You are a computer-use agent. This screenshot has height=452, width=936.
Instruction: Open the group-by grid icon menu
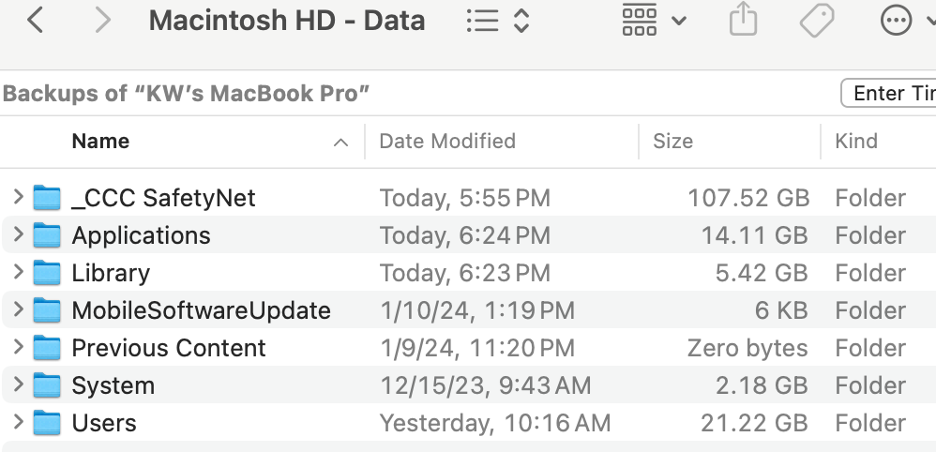coord(640,21)
